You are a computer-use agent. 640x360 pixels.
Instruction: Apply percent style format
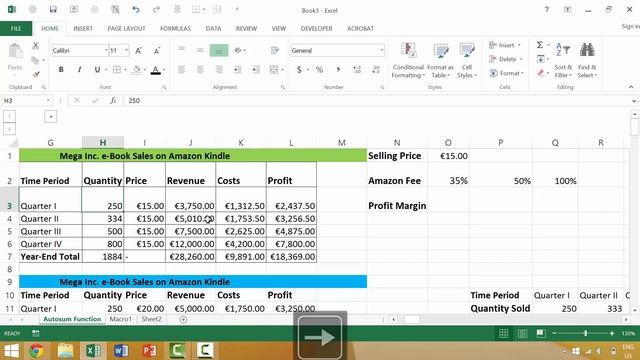point(319,70)
